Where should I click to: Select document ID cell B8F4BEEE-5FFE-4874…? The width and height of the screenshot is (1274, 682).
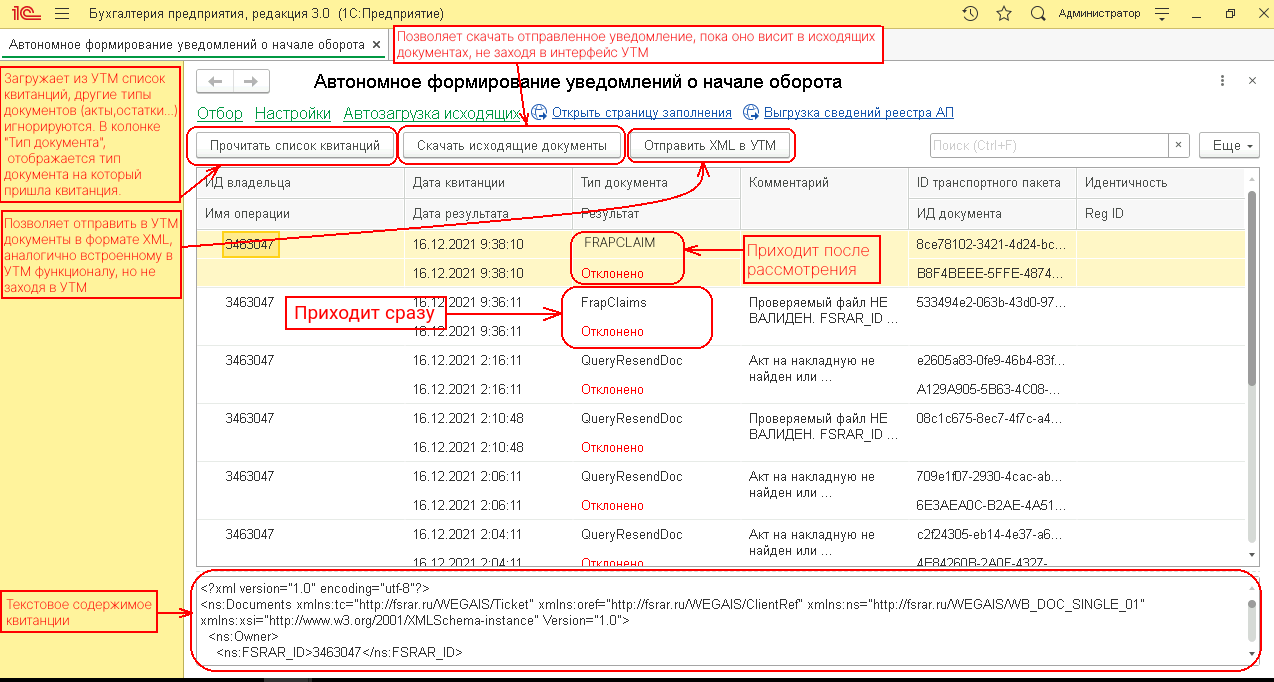(992, 273)
